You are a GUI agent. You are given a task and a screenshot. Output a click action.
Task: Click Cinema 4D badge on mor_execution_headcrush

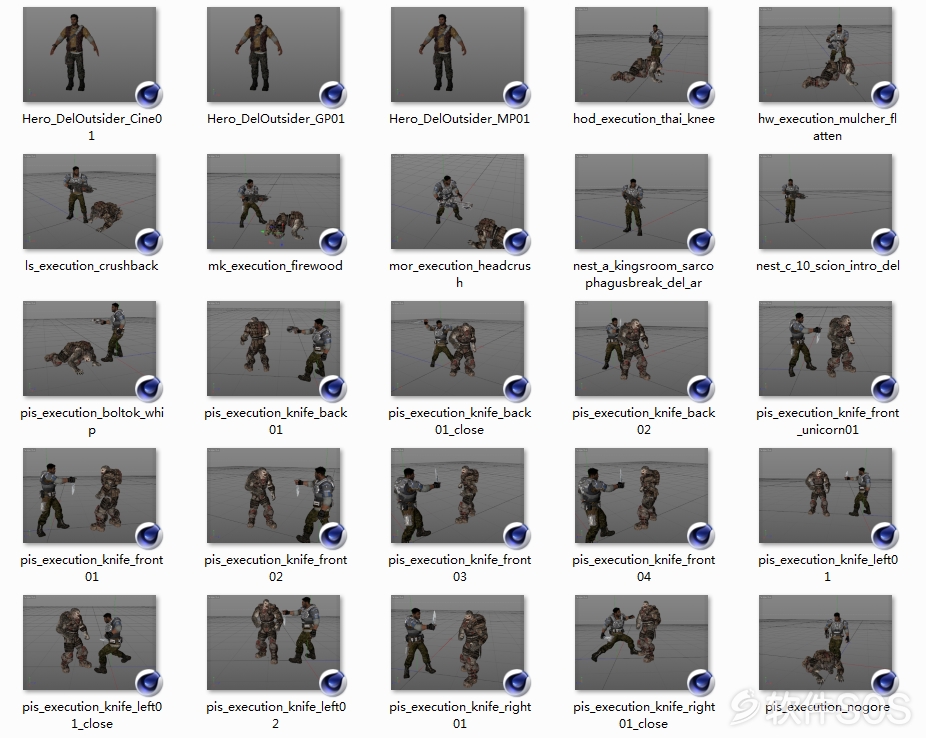pyautogui.click(x=517, y=242)
